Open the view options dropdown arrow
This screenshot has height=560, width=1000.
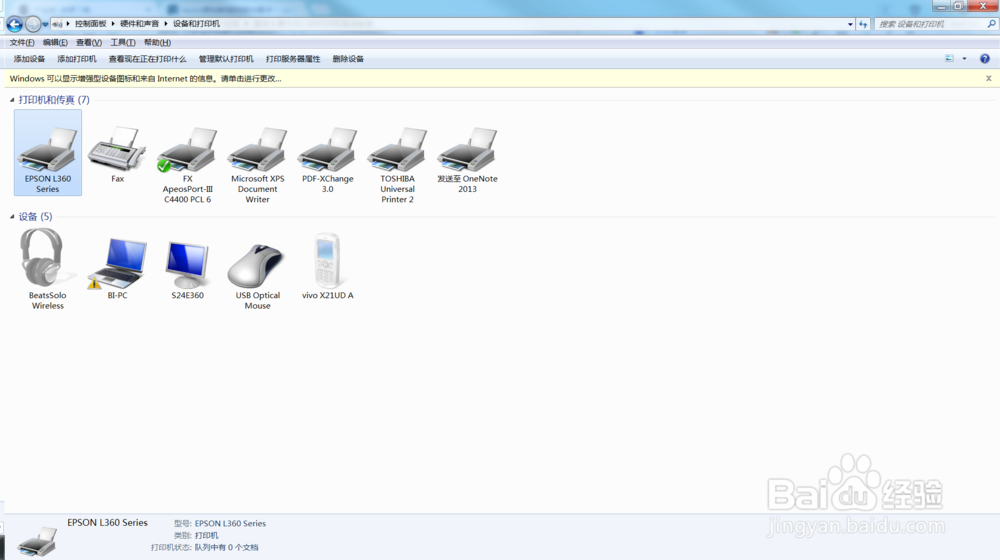pos(964,59)
